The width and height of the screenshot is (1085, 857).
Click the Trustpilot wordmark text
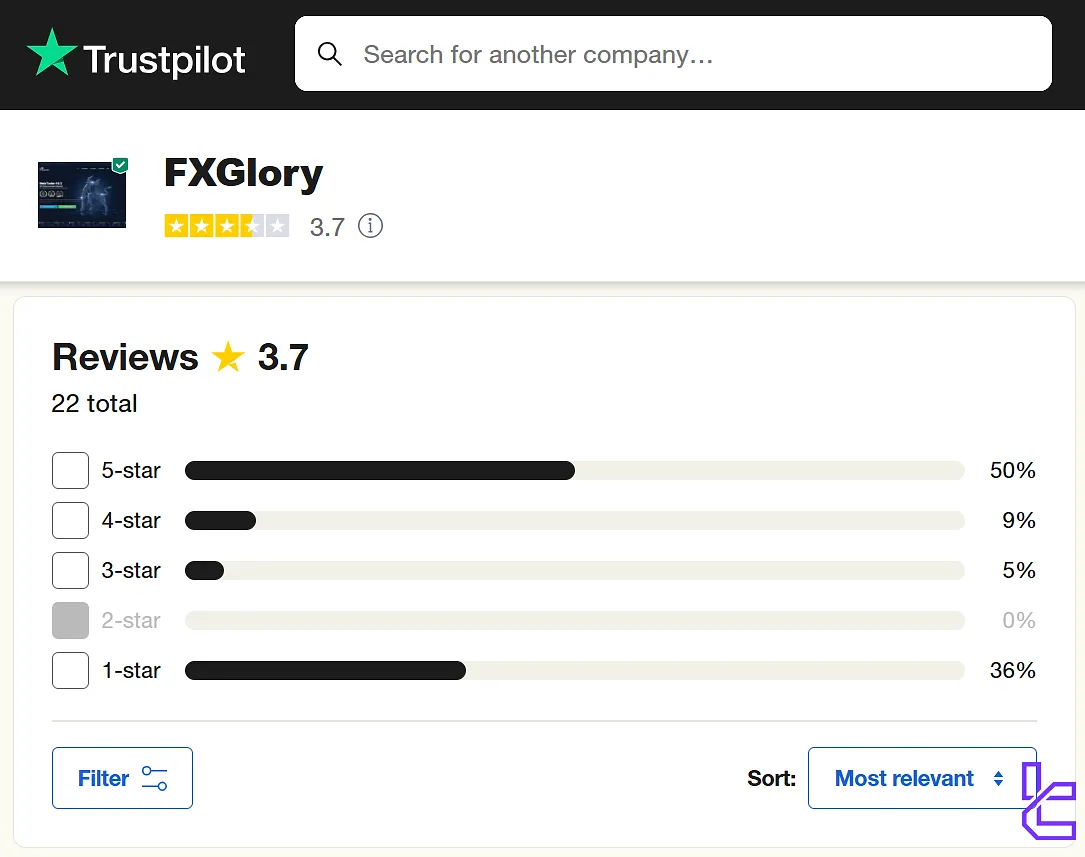coord(164,60)
